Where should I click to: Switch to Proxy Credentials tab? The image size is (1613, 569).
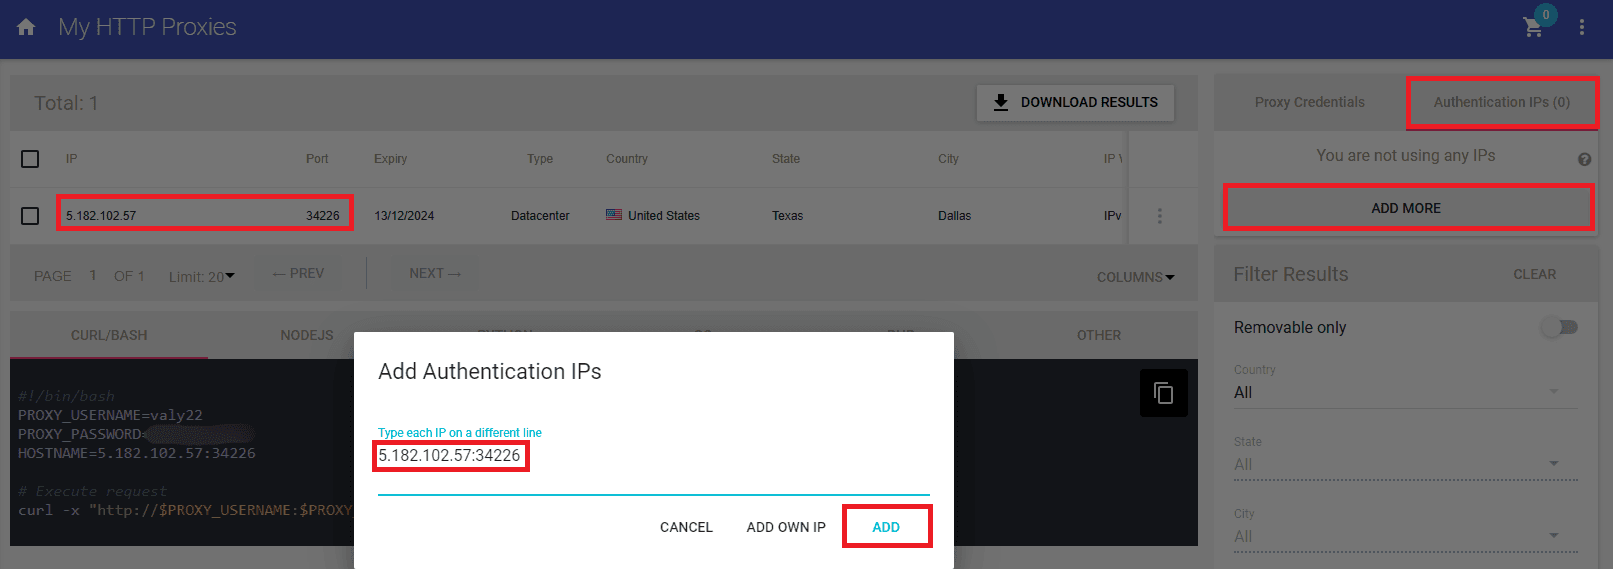(1309, 102)
